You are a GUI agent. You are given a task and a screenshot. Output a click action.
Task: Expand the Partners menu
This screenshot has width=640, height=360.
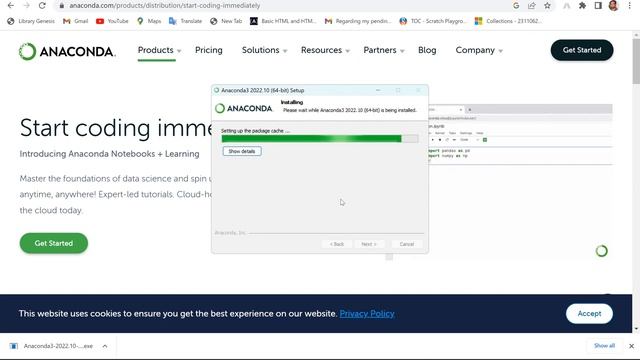(384, 50)
